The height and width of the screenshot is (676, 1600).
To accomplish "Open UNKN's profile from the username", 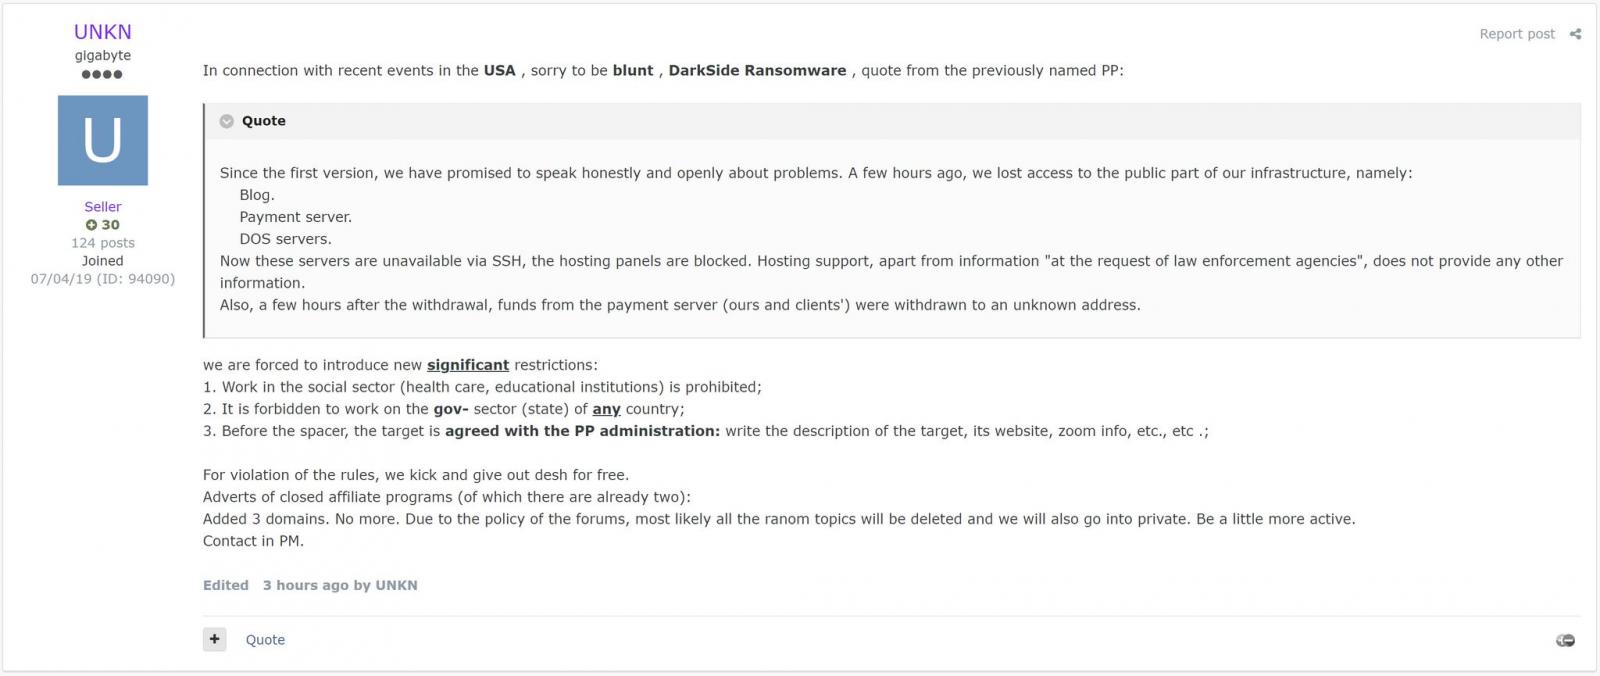I will [x=102, y=31].
